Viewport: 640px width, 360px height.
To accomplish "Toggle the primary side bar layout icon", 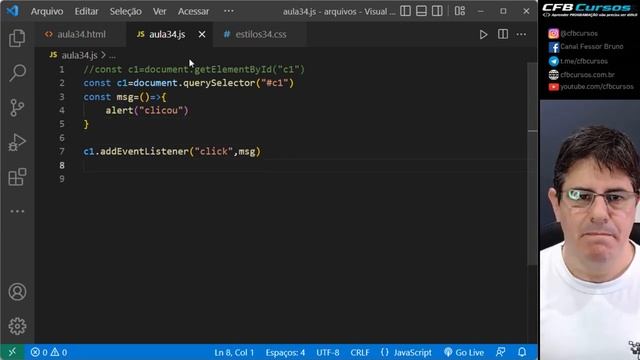I will click(x=405, y=11).
